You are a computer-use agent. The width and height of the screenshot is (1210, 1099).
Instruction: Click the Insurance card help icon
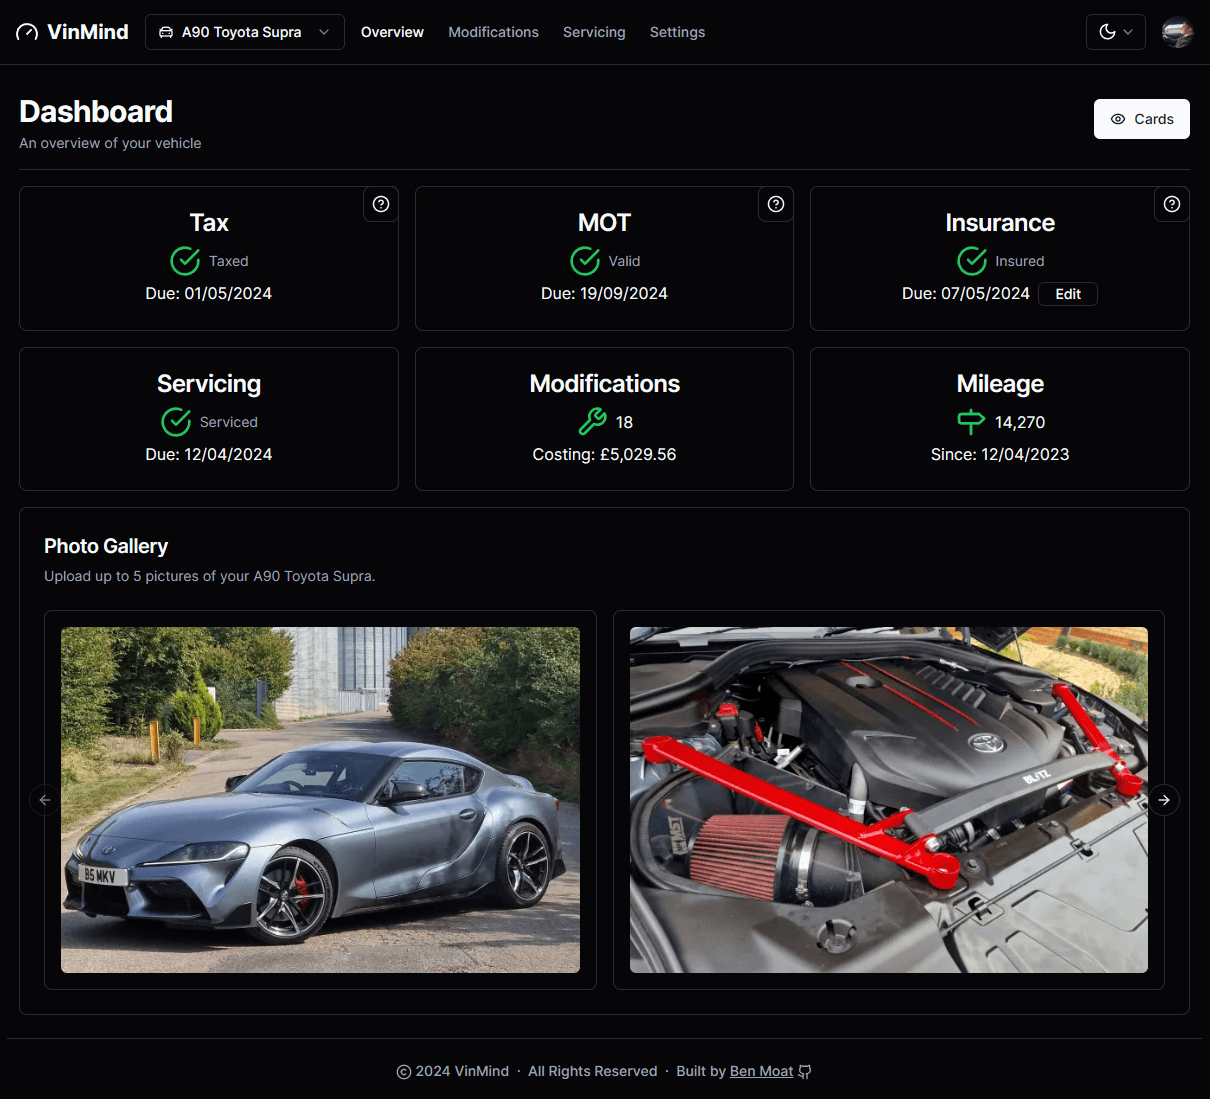point(1172,204)
